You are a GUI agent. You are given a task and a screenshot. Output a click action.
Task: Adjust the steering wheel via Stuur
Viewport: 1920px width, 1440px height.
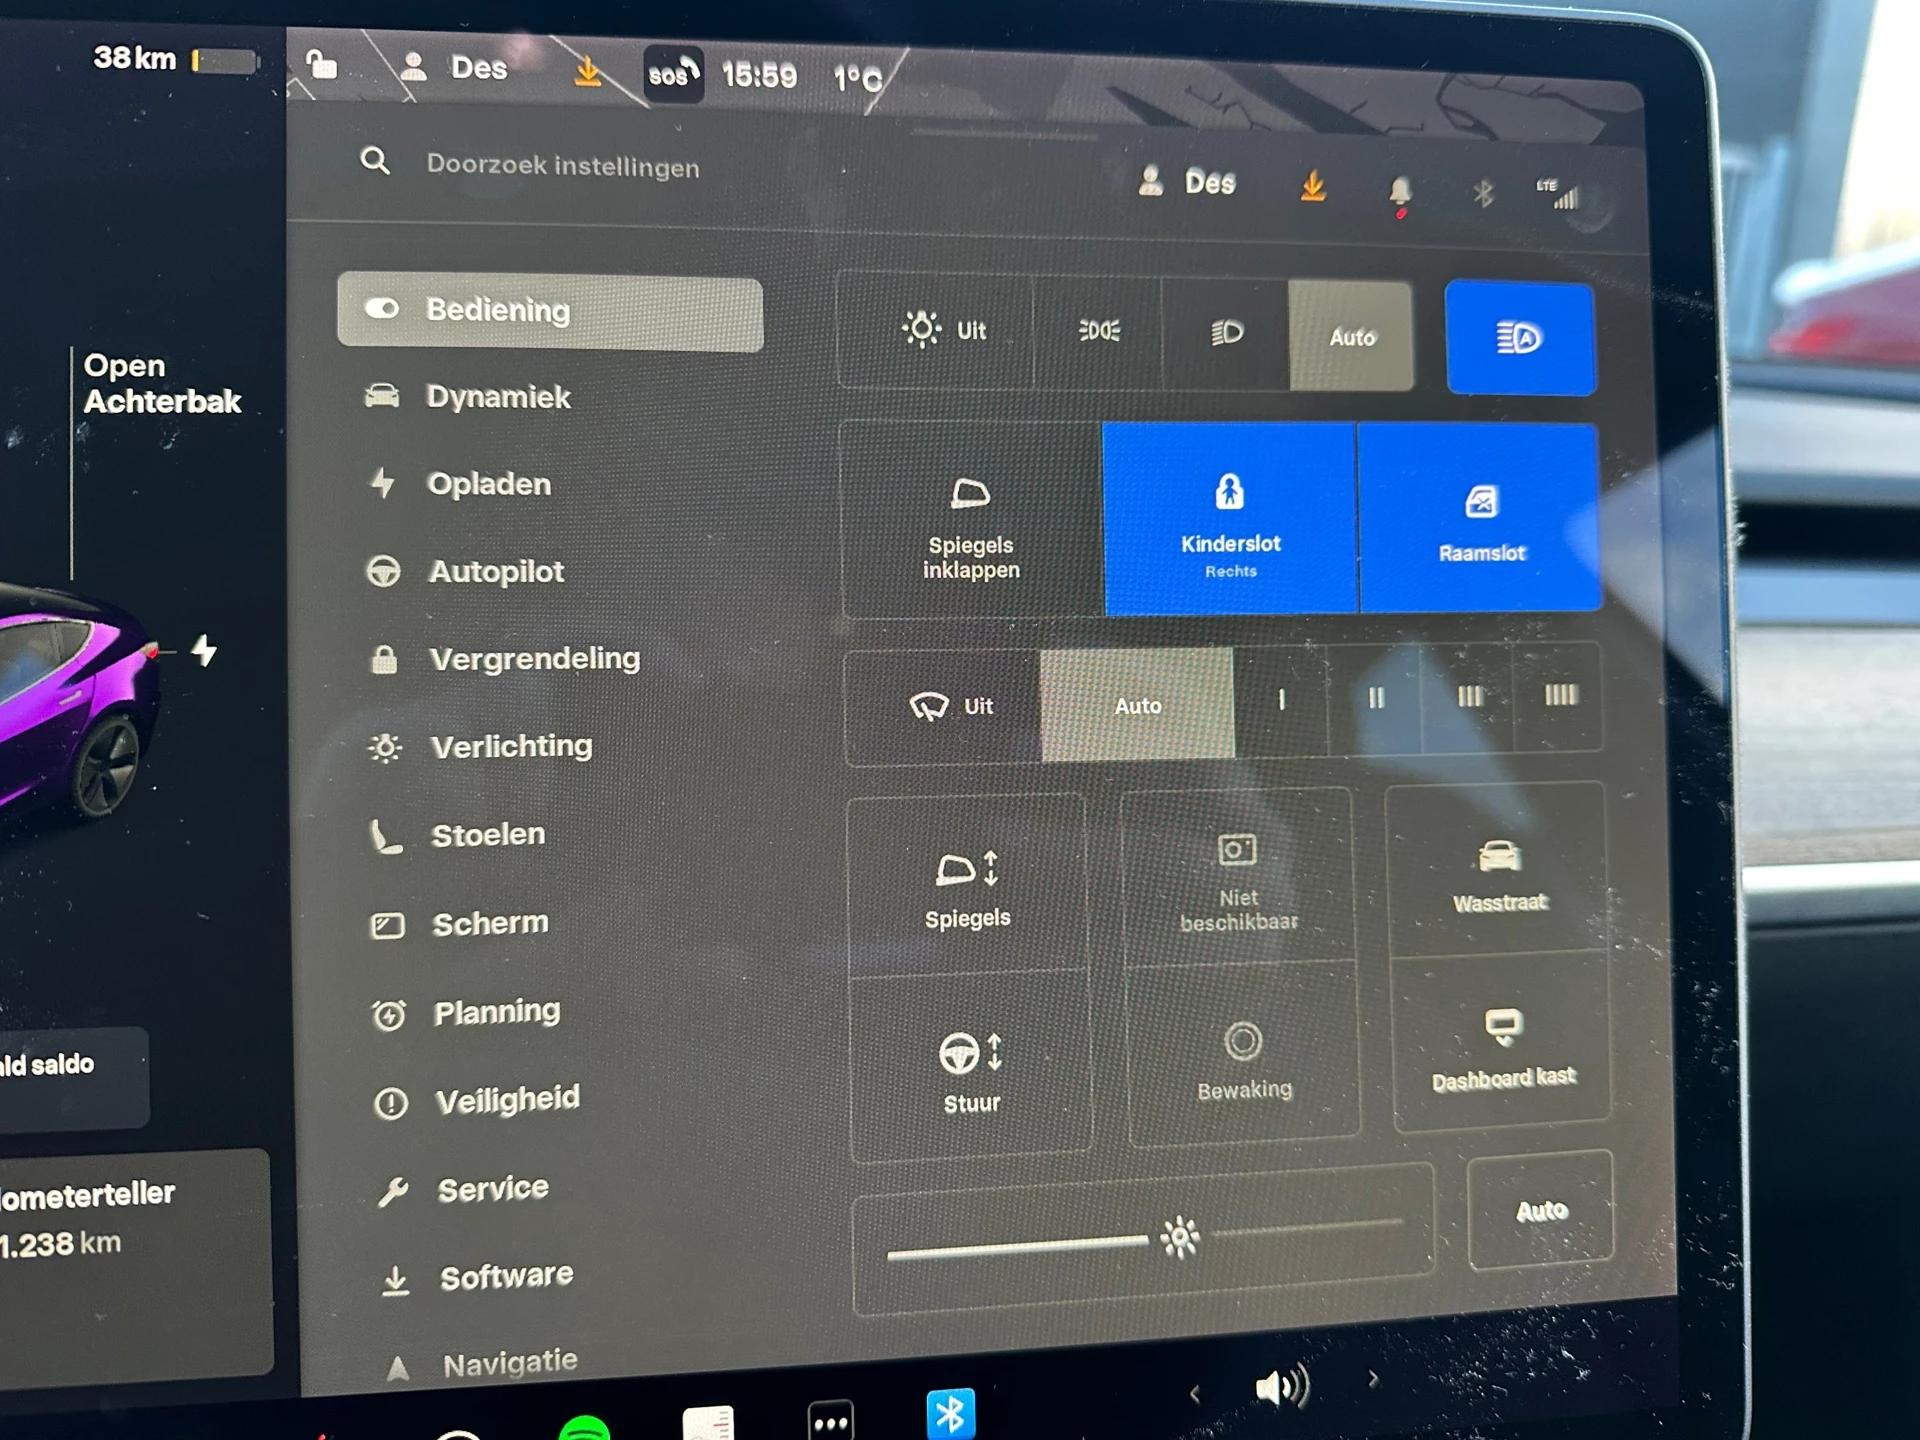pyautogui.click(x=970, y=1070)
